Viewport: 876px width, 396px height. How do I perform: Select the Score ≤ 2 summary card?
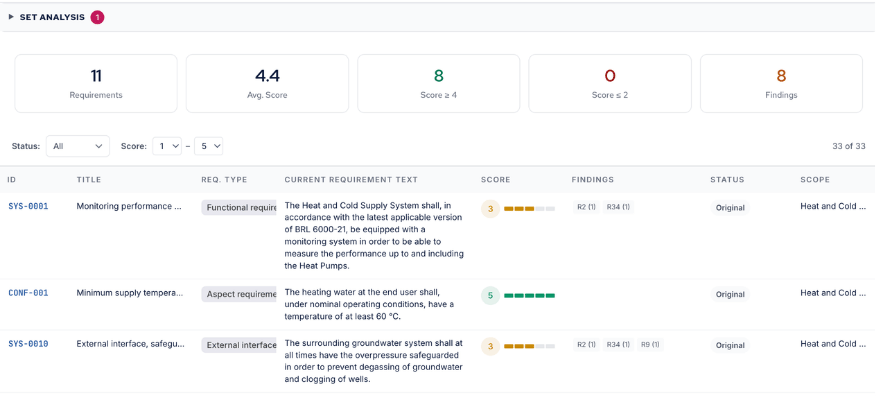[610, 84]
